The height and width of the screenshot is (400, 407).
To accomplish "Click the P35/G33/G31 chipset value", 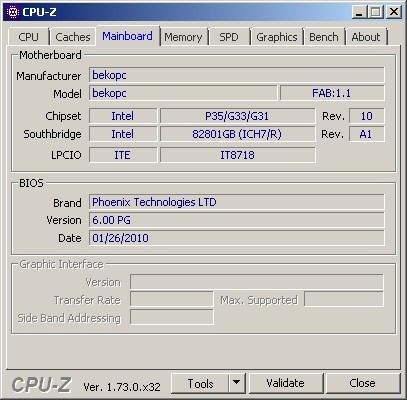I will [237, 116].
